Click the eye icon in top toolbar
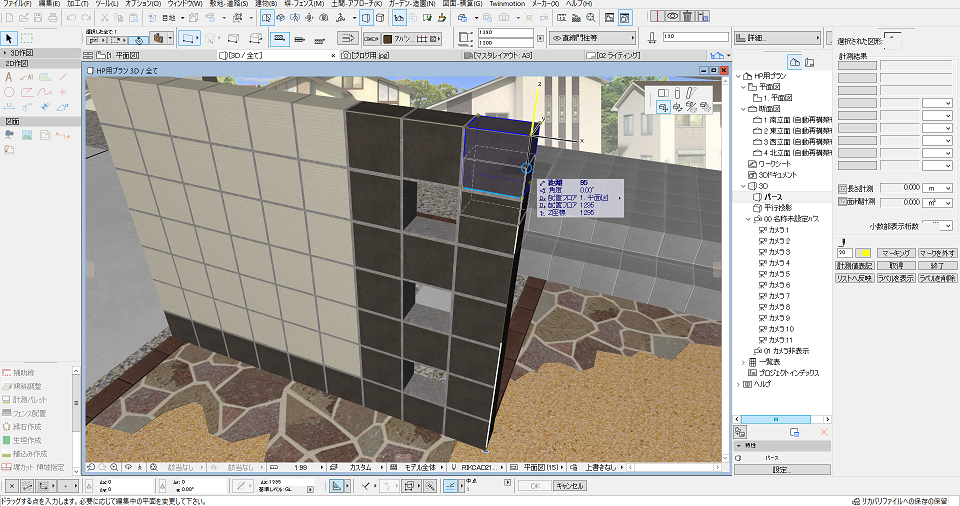The width and height of the screenshot is (960, 506). click(x=672, y=17)
